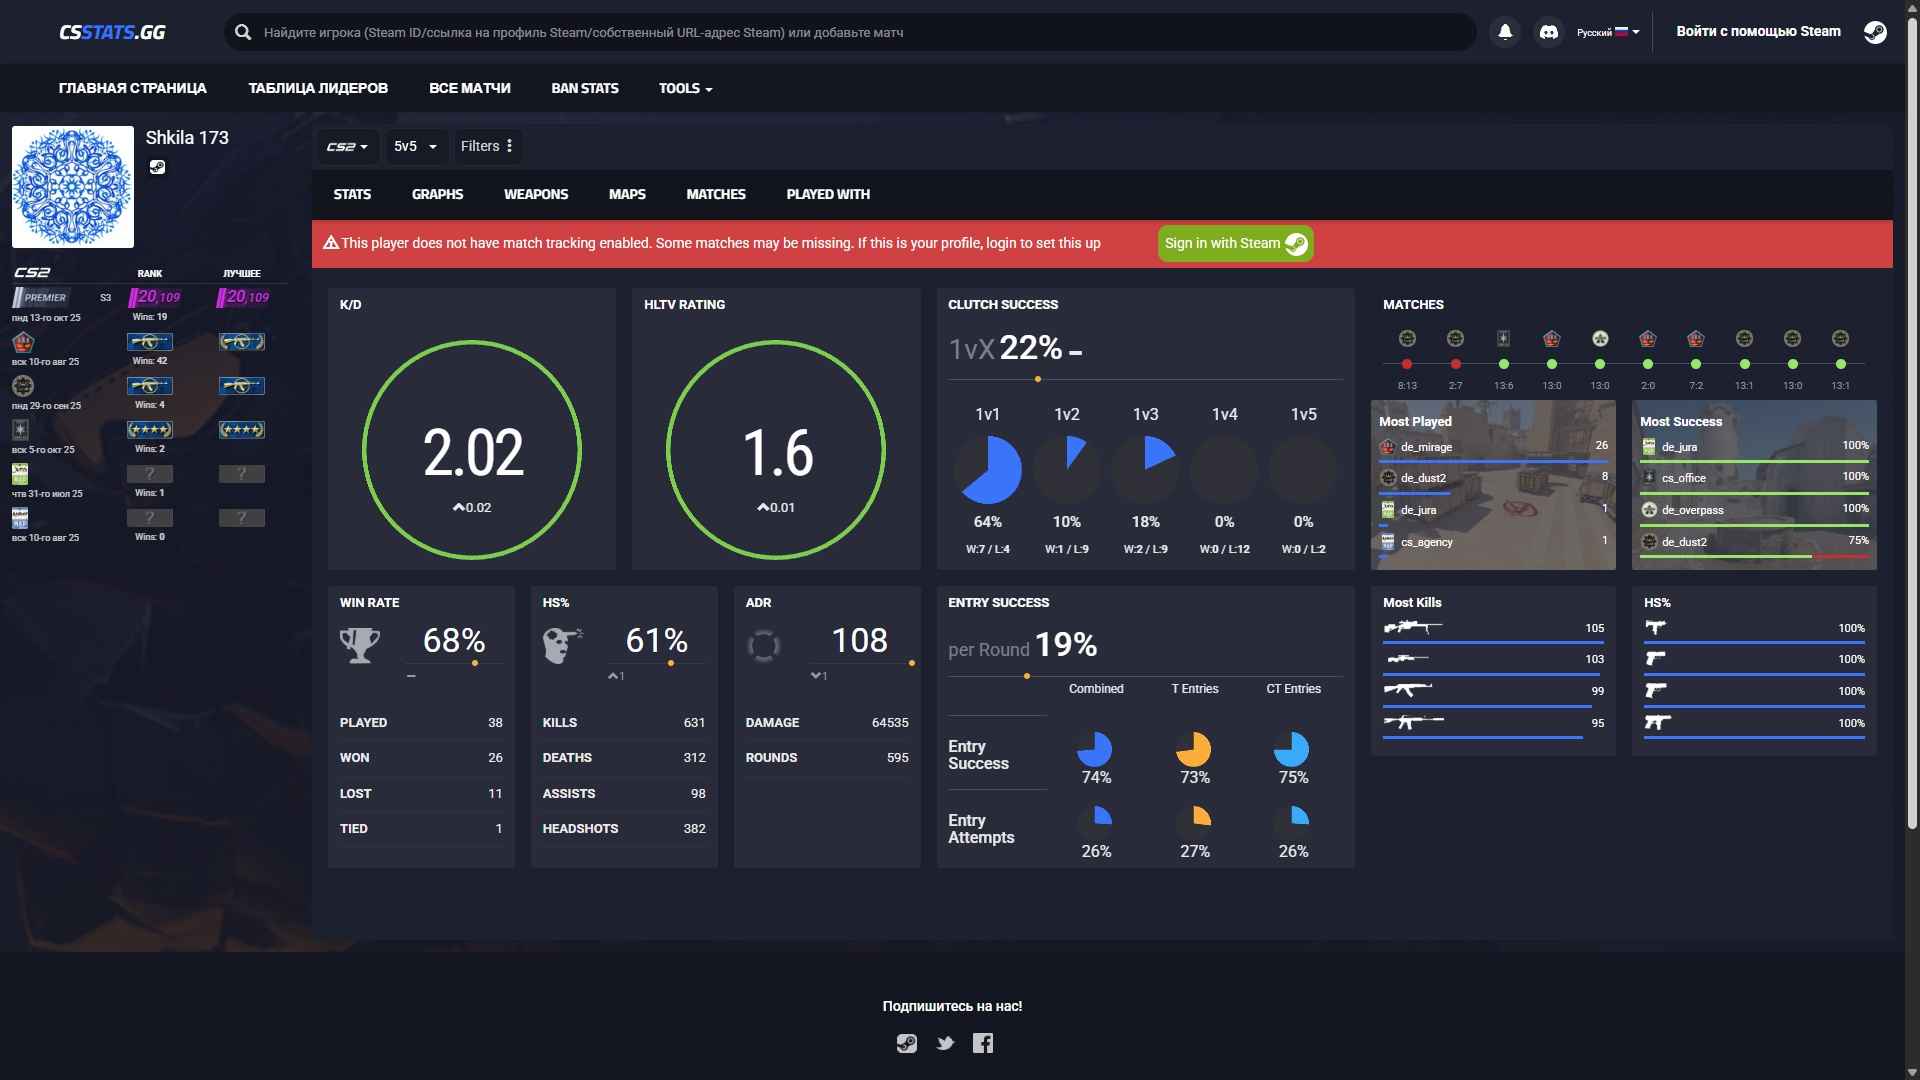Open the CS2 game selector dropdown
Screen dimensions: 1920x1080
coord(346,146)
